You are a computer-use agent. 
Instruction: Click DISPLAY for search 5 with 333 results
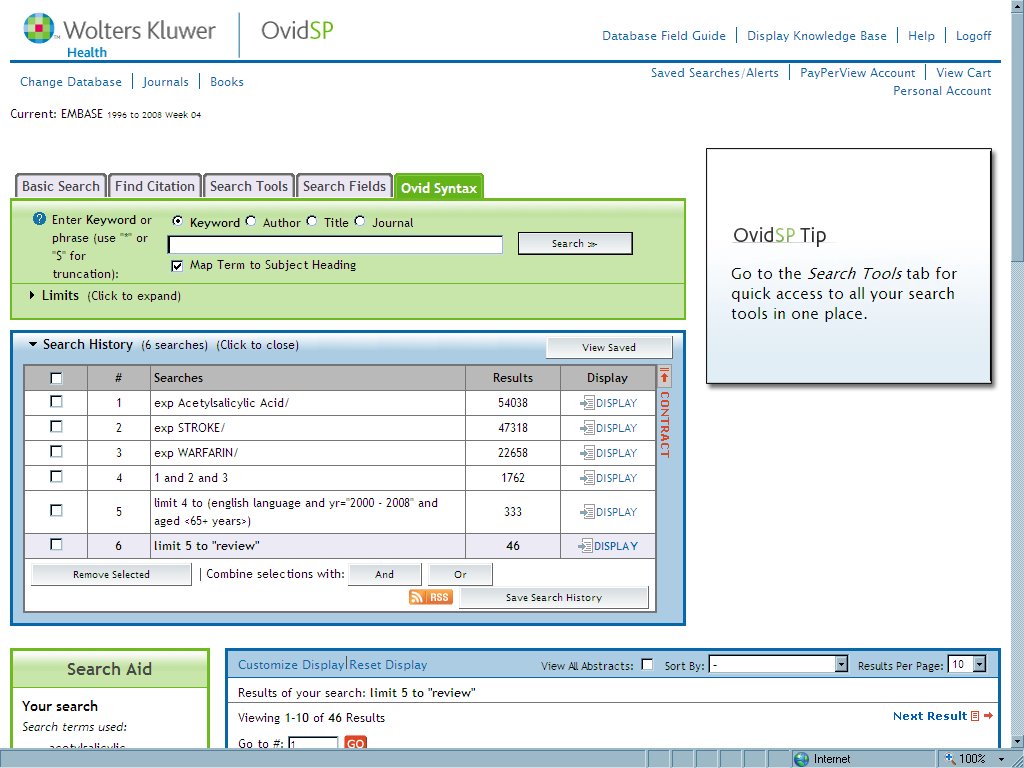(x=608, y=511)
